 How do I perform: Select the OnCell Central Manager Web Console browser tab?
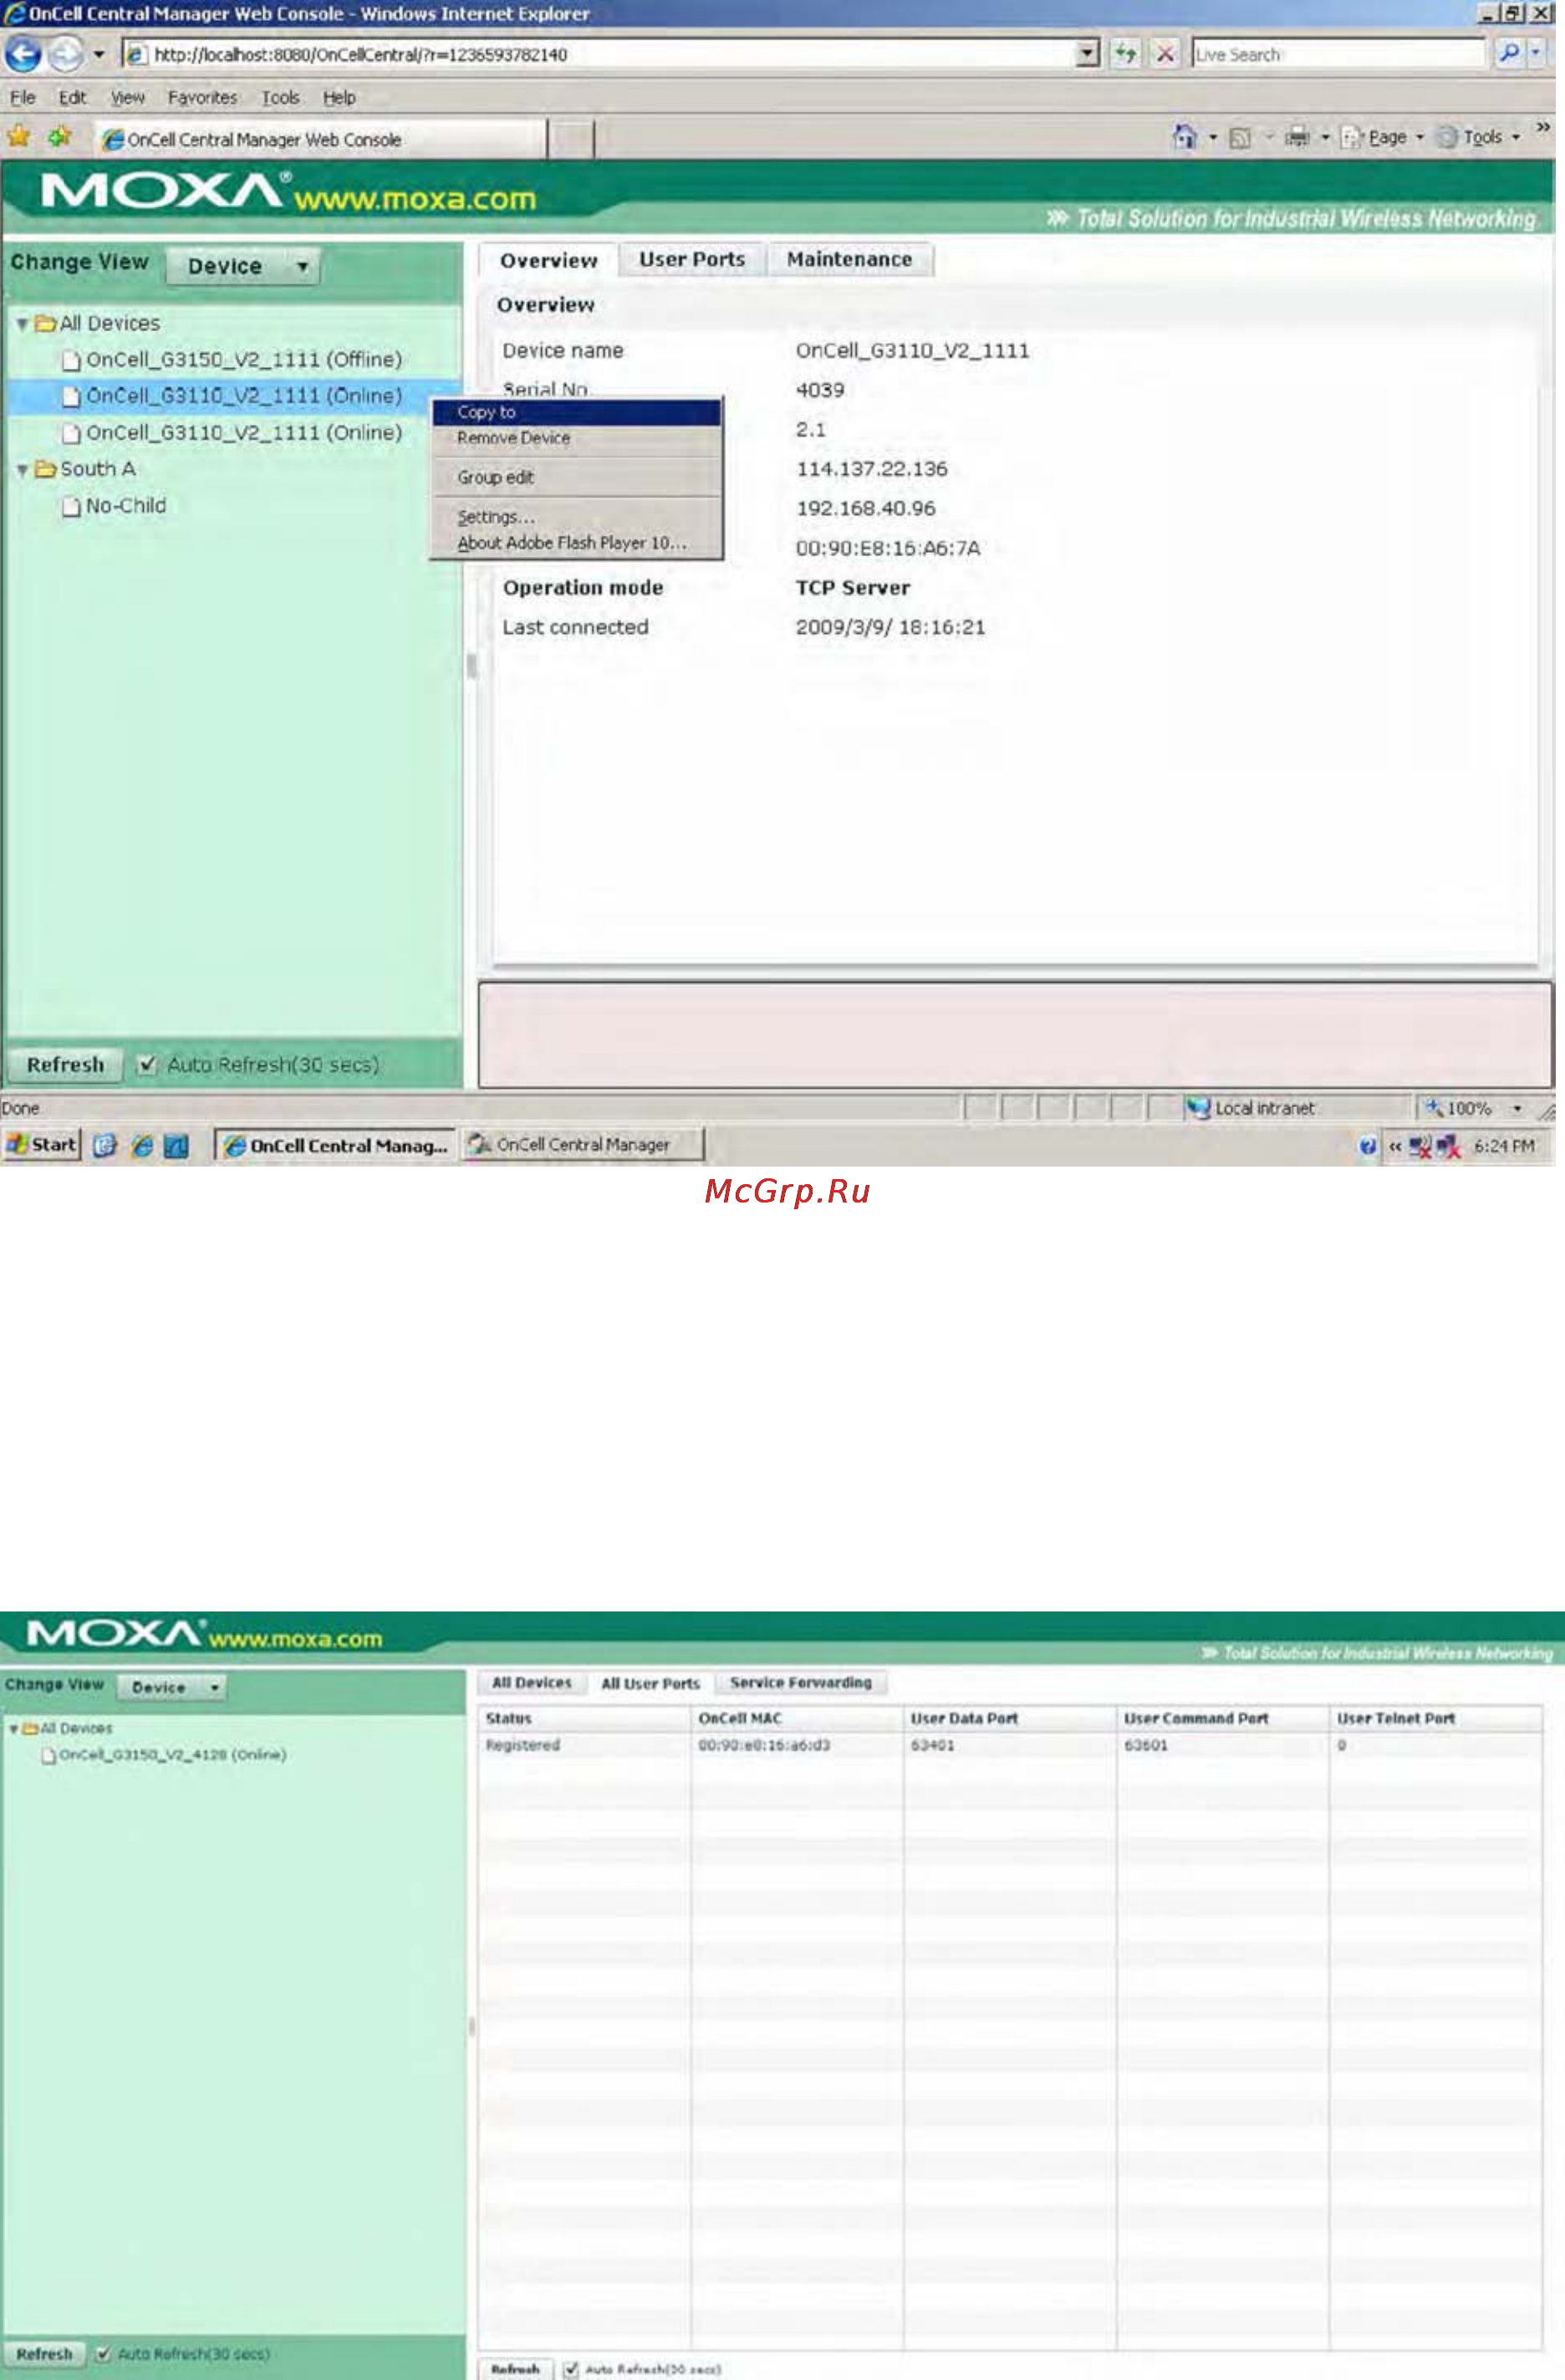pyautogui.click(x=320, y=139)
